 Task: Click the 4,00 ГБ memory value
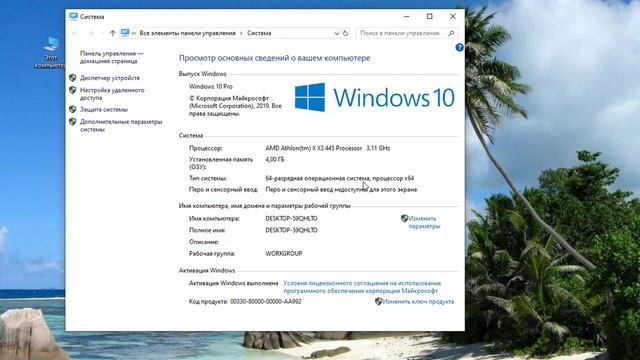coord(275,160)
